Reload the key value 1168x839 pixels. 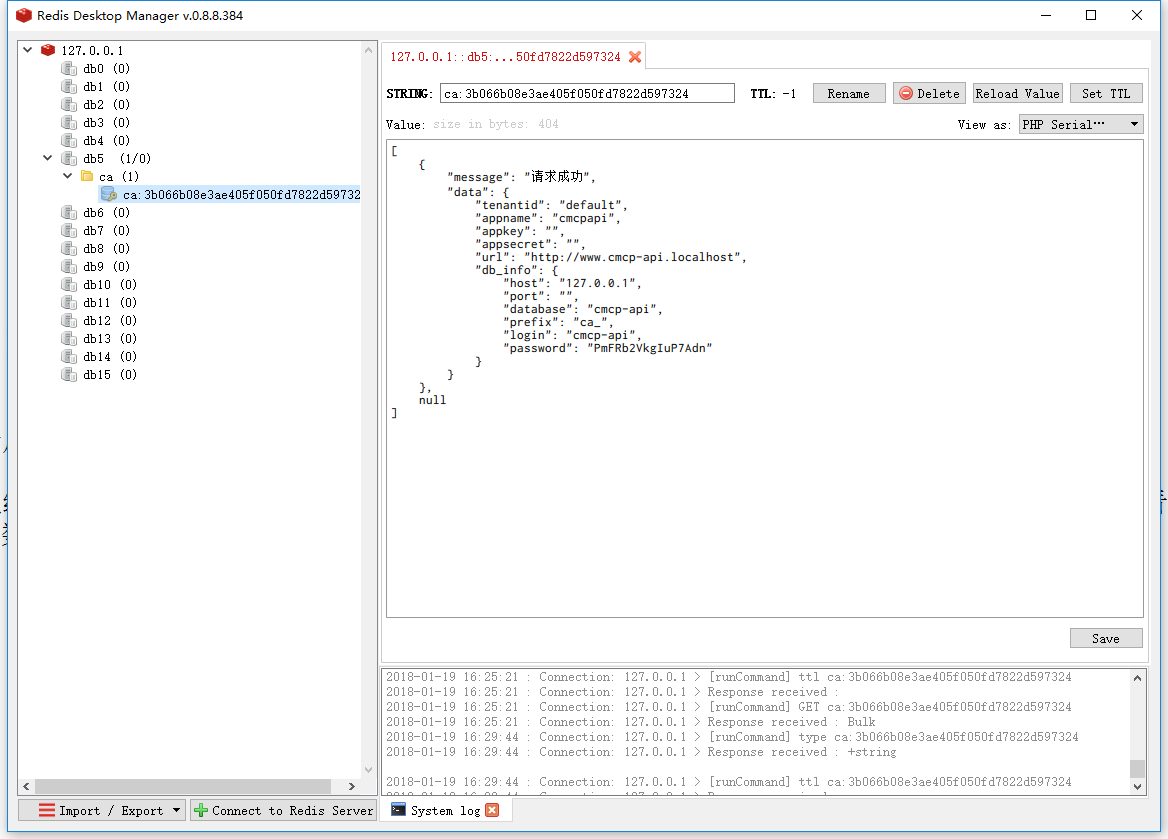pos(1017,93)
